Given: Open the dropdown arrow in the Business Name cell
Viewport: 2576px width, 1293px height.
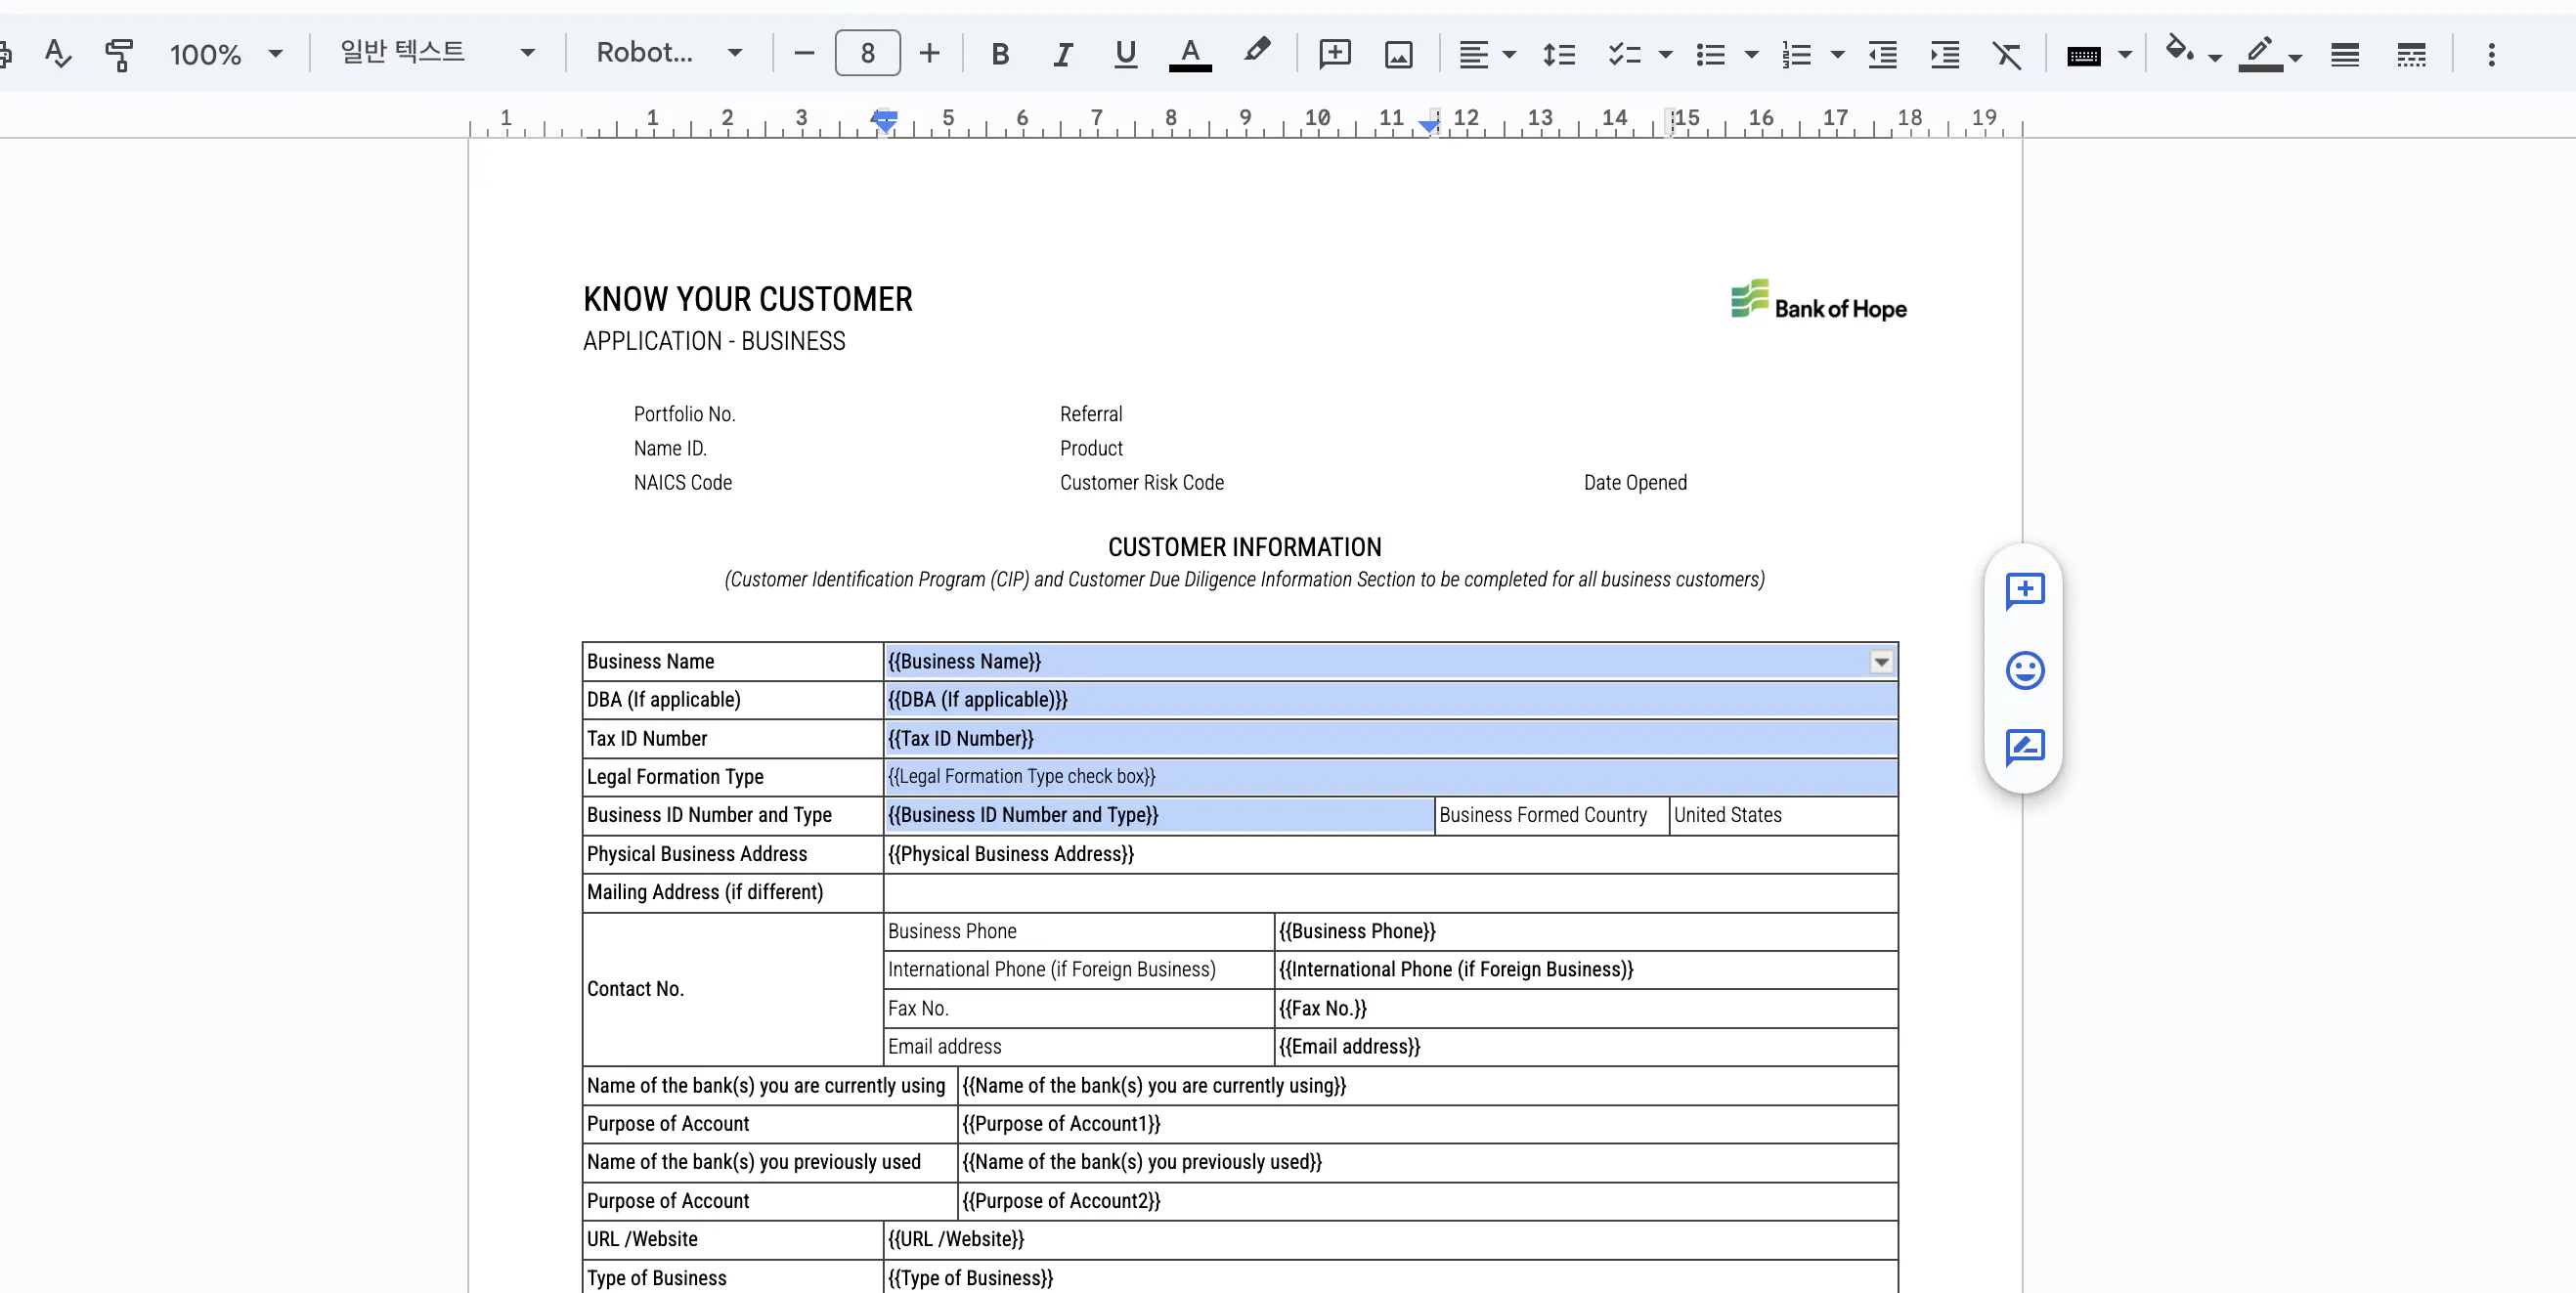Looking at the screenshot, I should (1881, 662).
